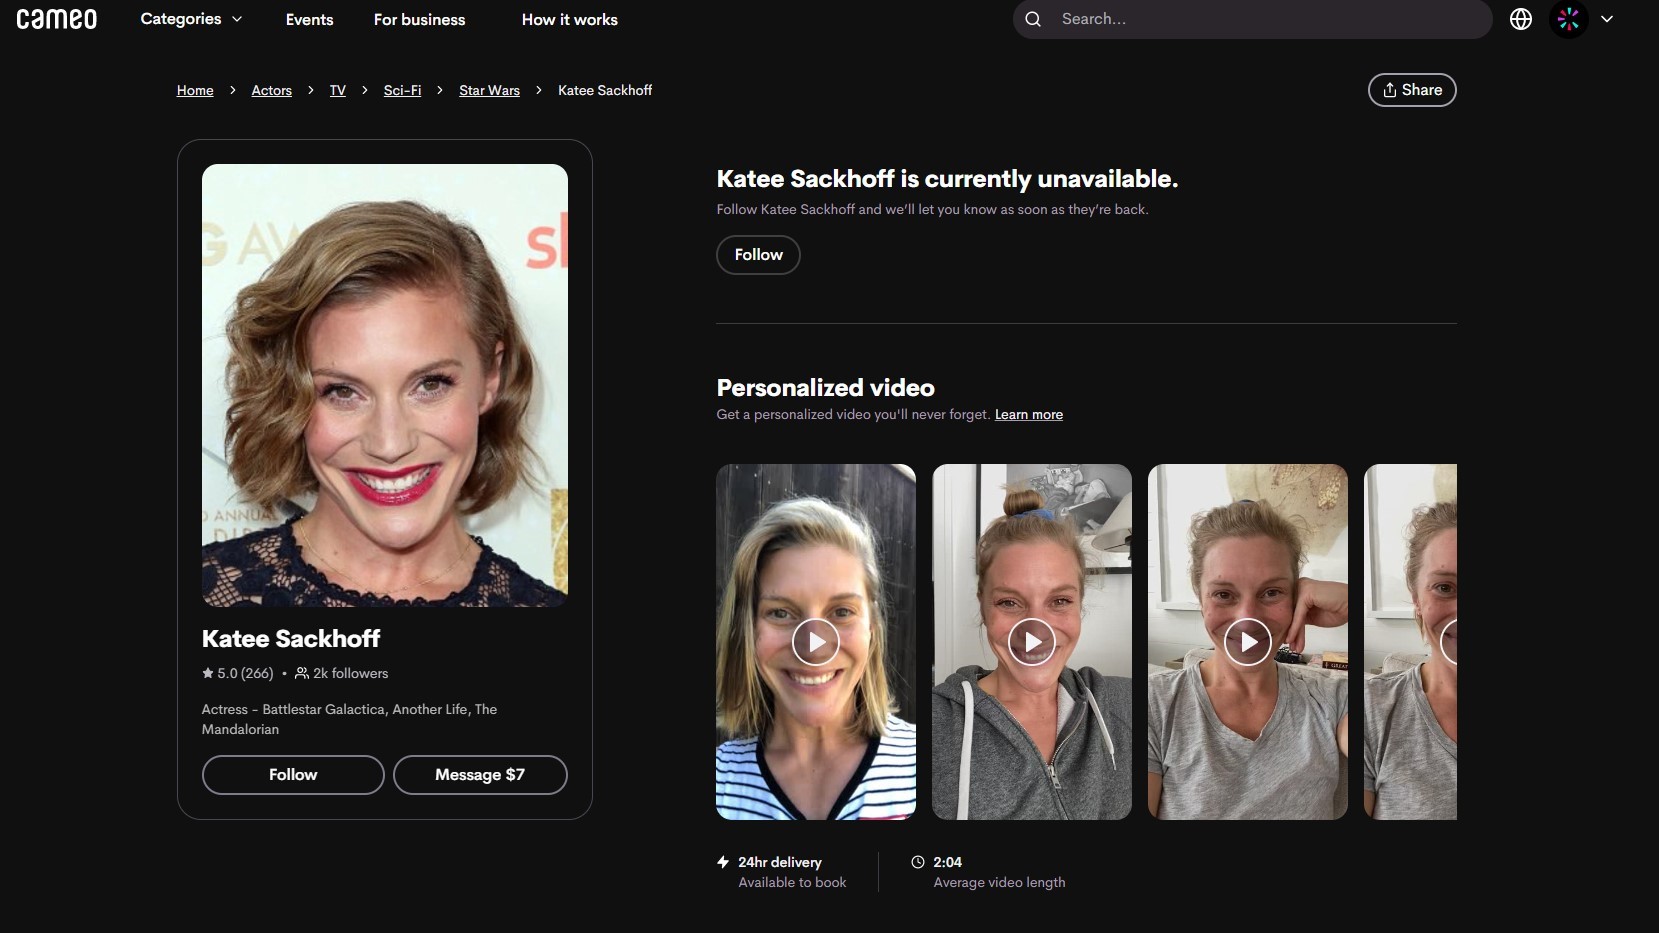The height and width of the screenshot is (933, 1659).
Task: Follow Katee Sackhoff under unavailable notice
Action: coord(758,255)
